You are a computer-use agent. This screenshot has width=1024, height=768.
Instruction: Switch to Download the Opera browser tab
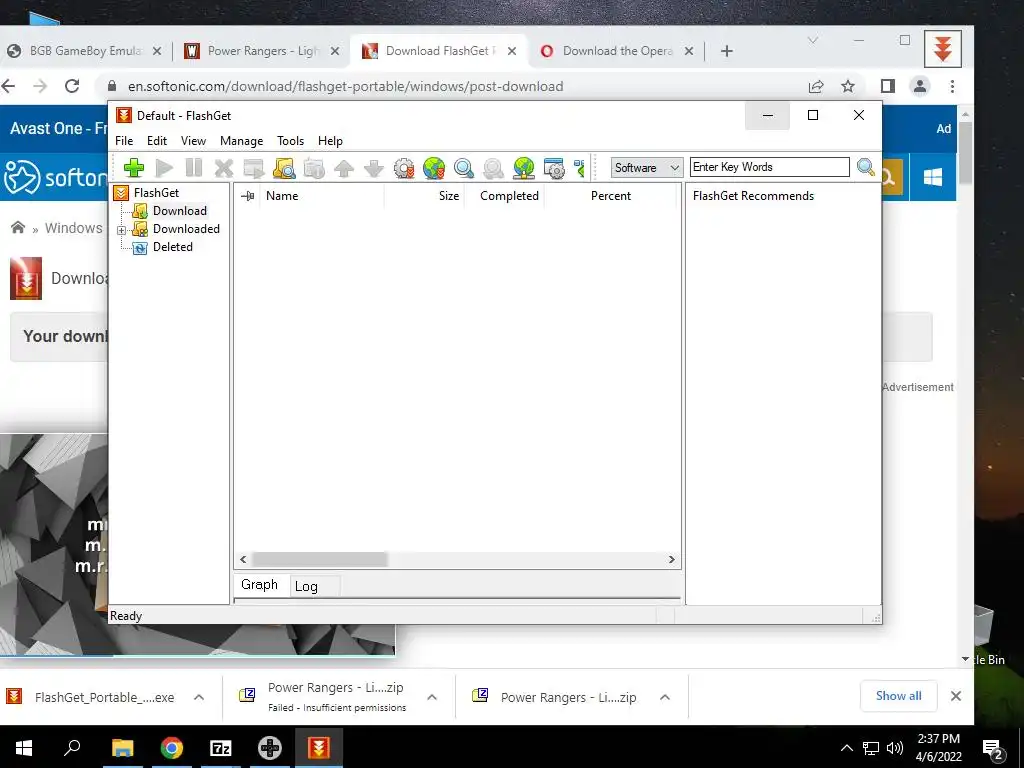point(616,51)
